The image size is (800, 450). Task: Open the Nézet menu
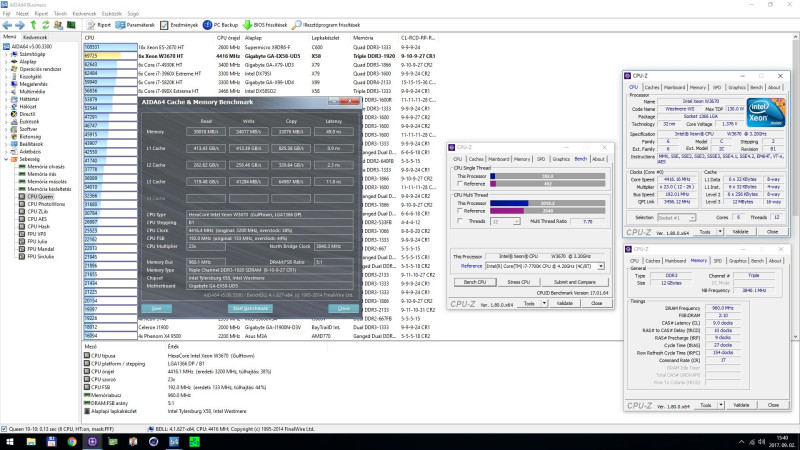click(x=22, y=14)
